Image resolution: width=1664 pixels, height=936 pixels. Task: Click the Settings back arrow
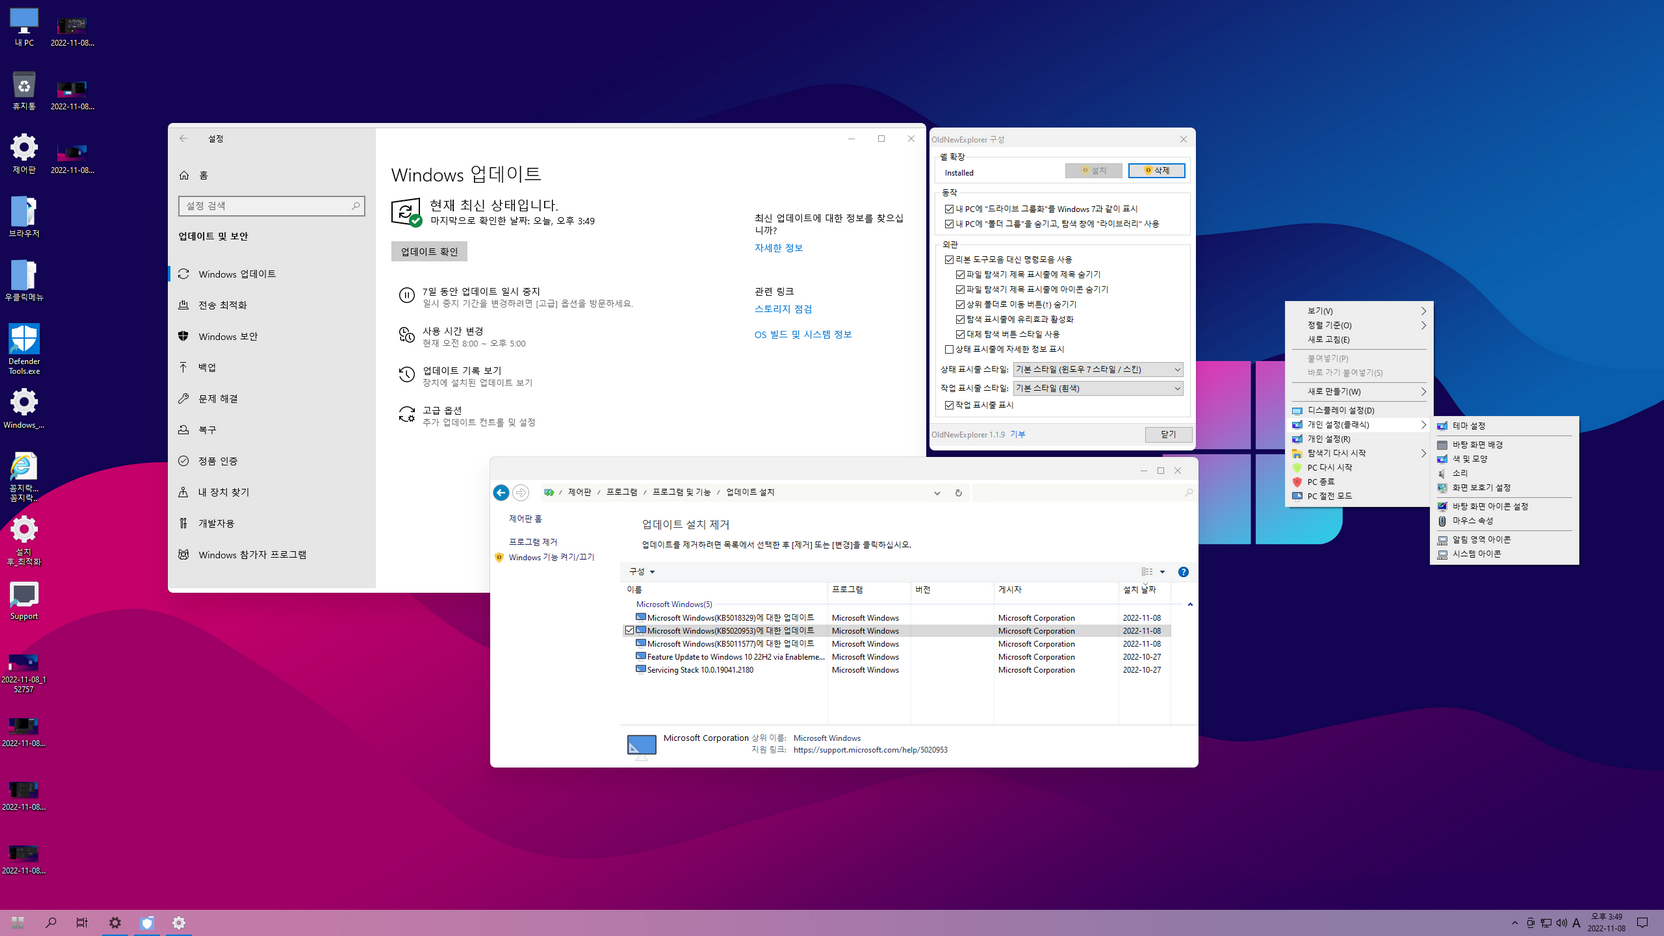[183, 139]
